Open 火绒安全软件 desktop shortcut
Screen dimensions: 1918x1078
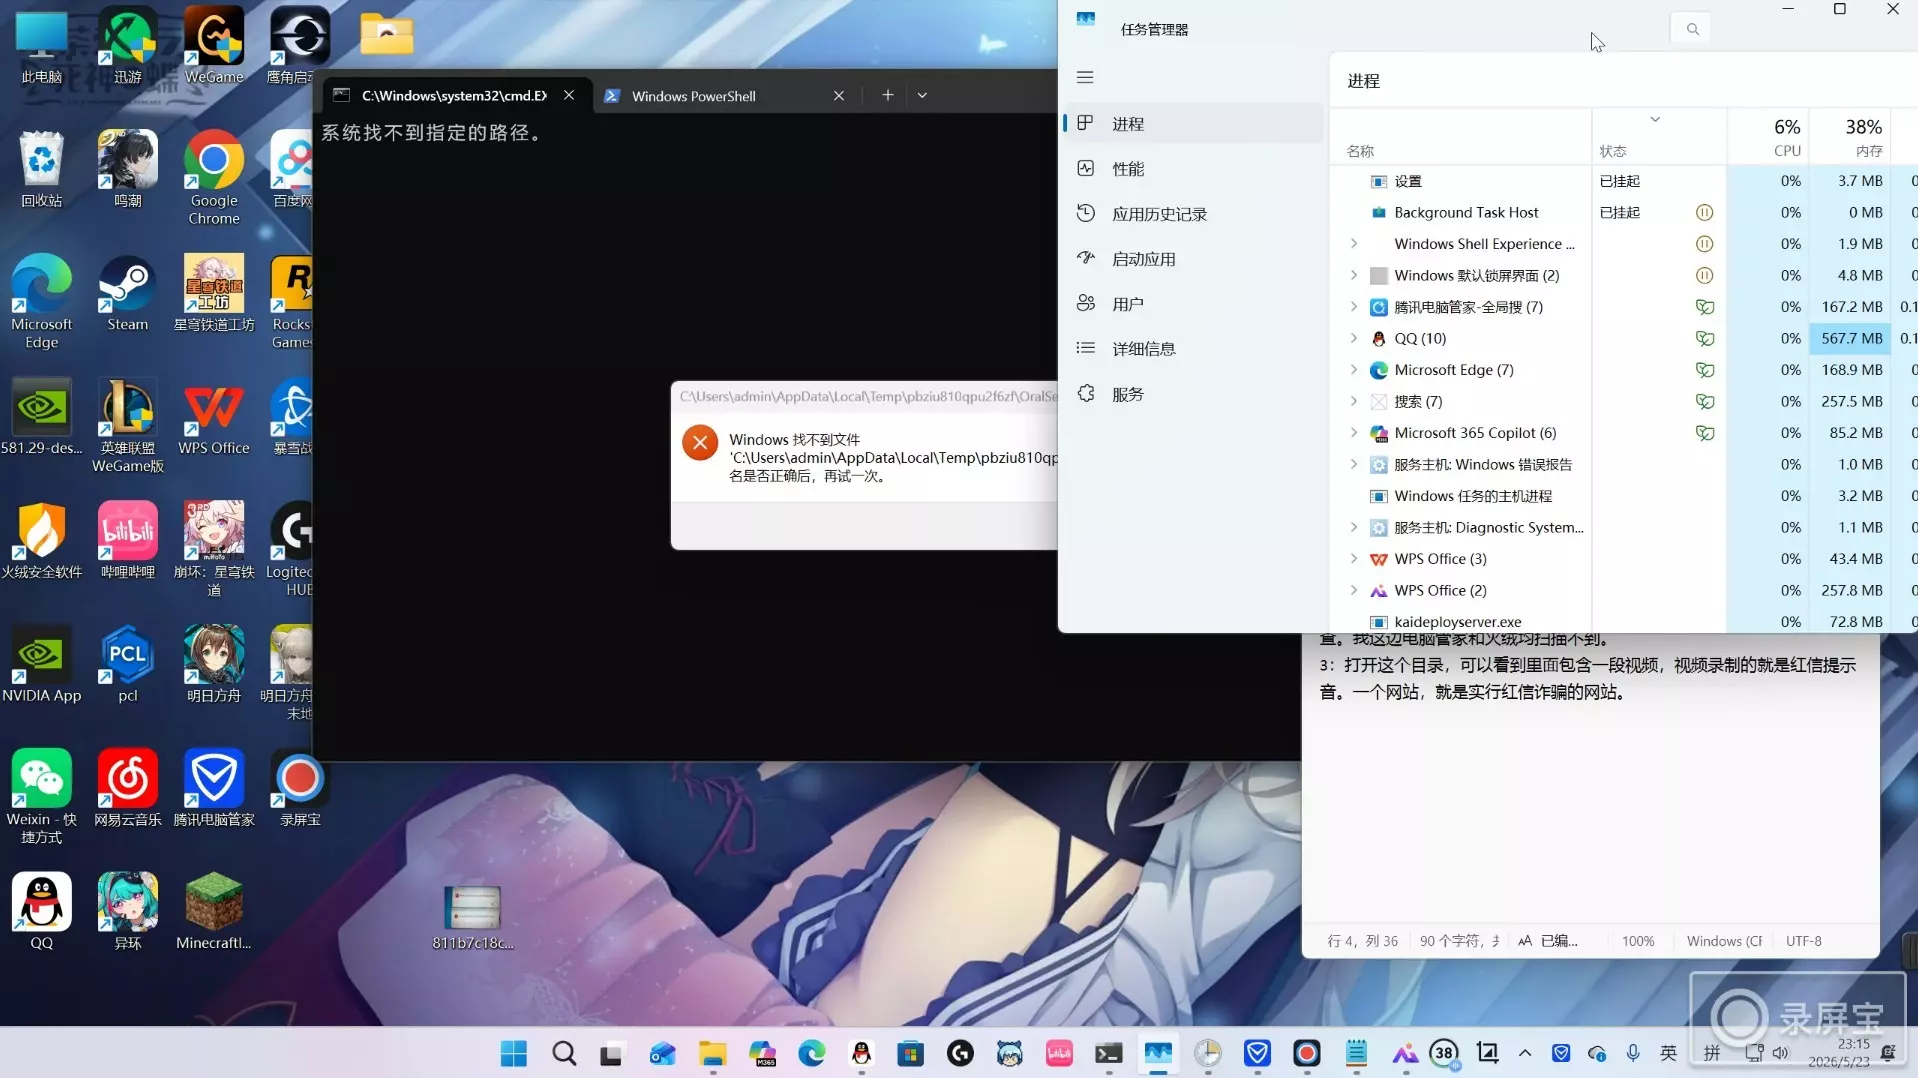point(42,541)
